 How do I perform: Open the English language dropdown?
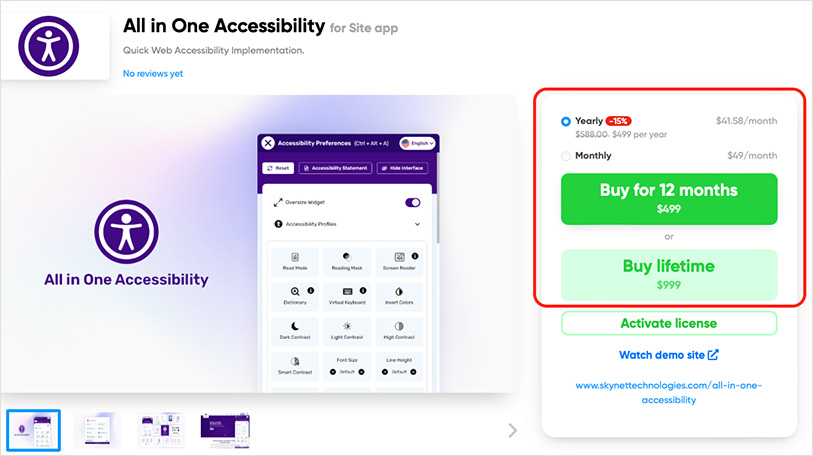(417, 143)
